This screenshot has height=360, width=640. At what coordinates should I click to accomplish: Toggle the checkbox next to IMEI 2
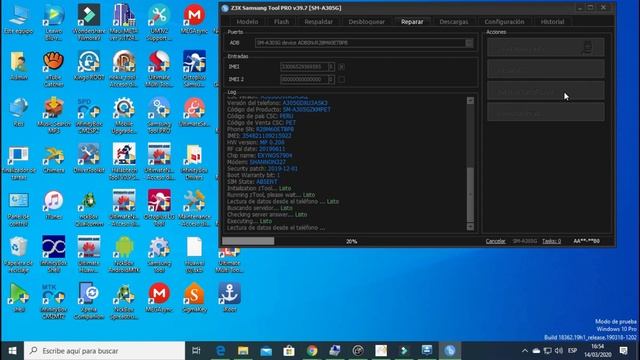pos(342,79)
